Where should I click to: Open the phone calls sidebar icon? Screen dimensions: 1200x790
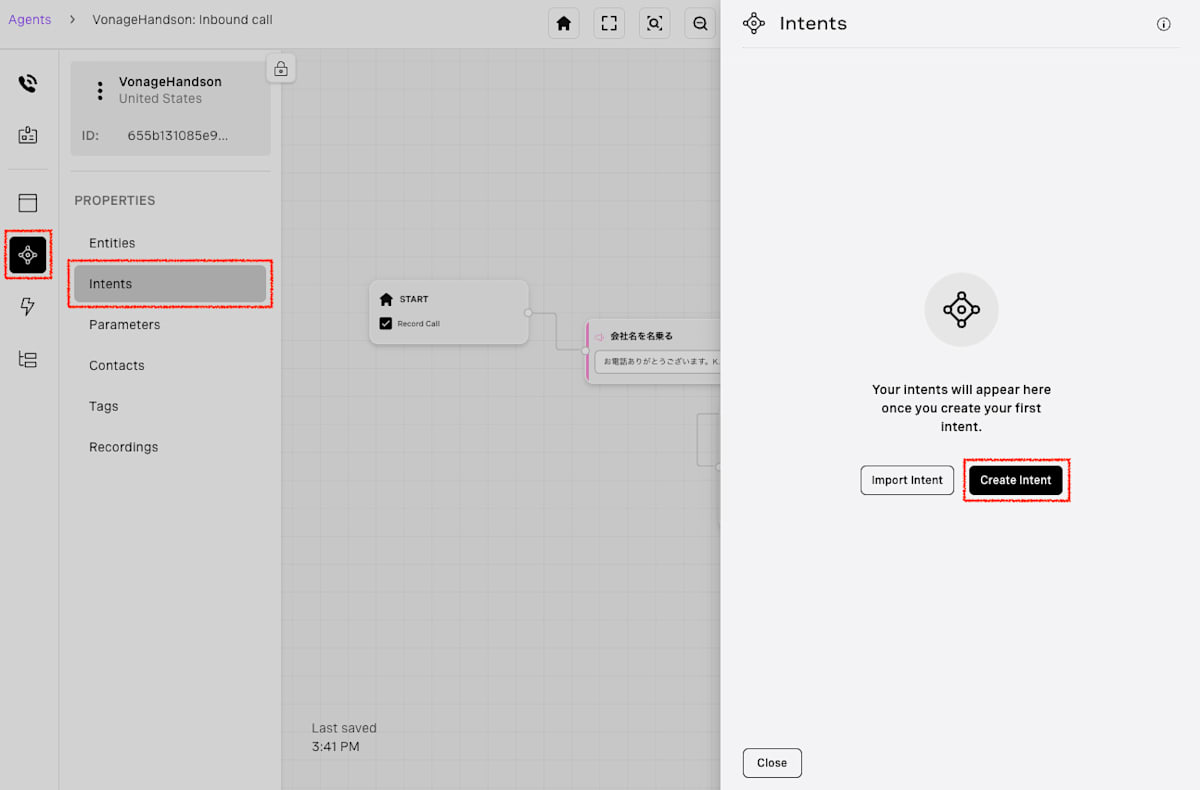28,84
